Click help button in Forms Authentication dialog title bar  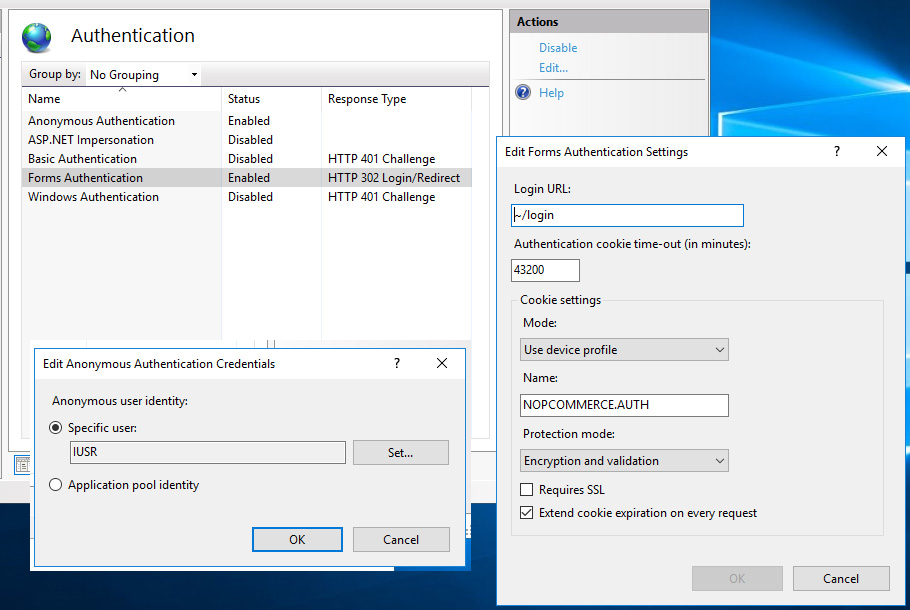pyautogui.click(x=836, y=152)
